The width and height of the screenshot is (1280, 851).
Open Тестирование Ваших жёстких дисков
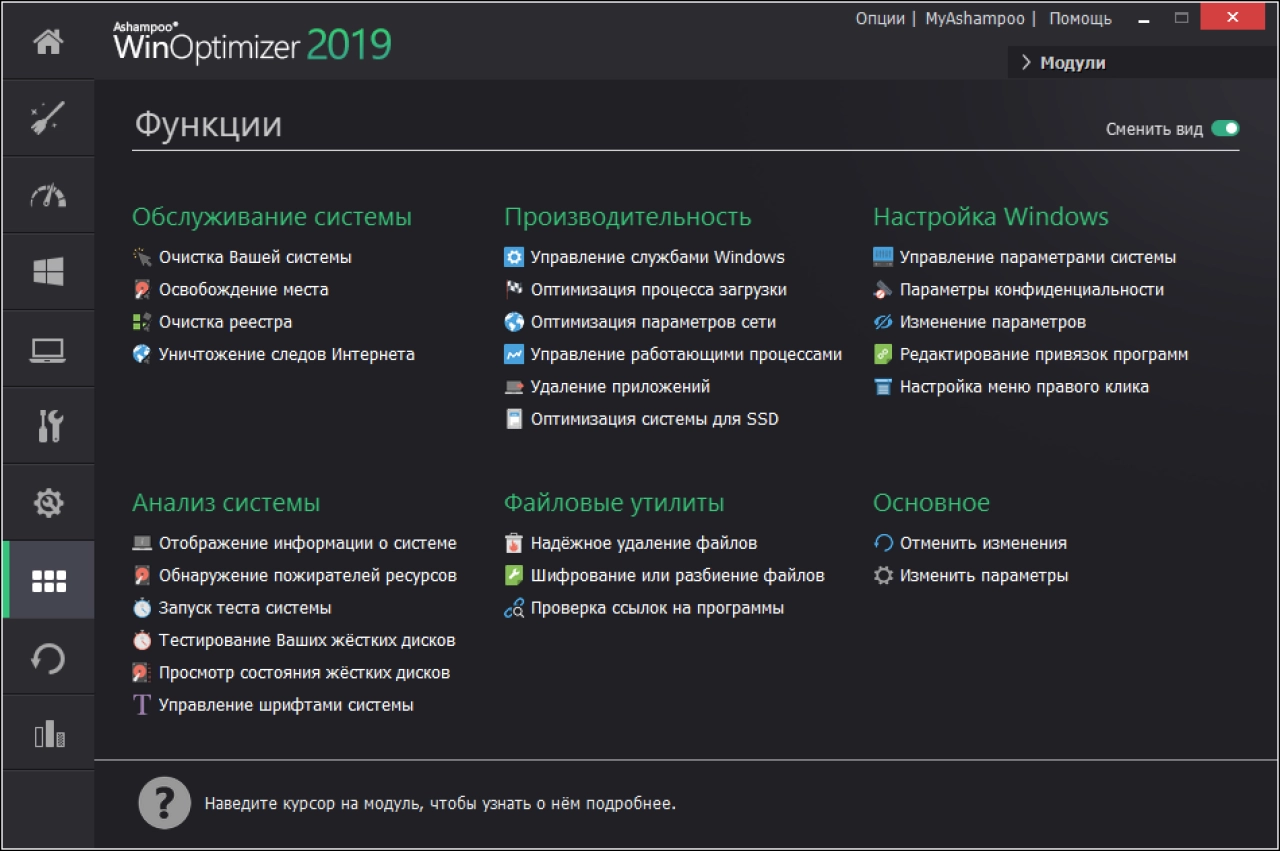pyautogui.click(x=307, y=640)
